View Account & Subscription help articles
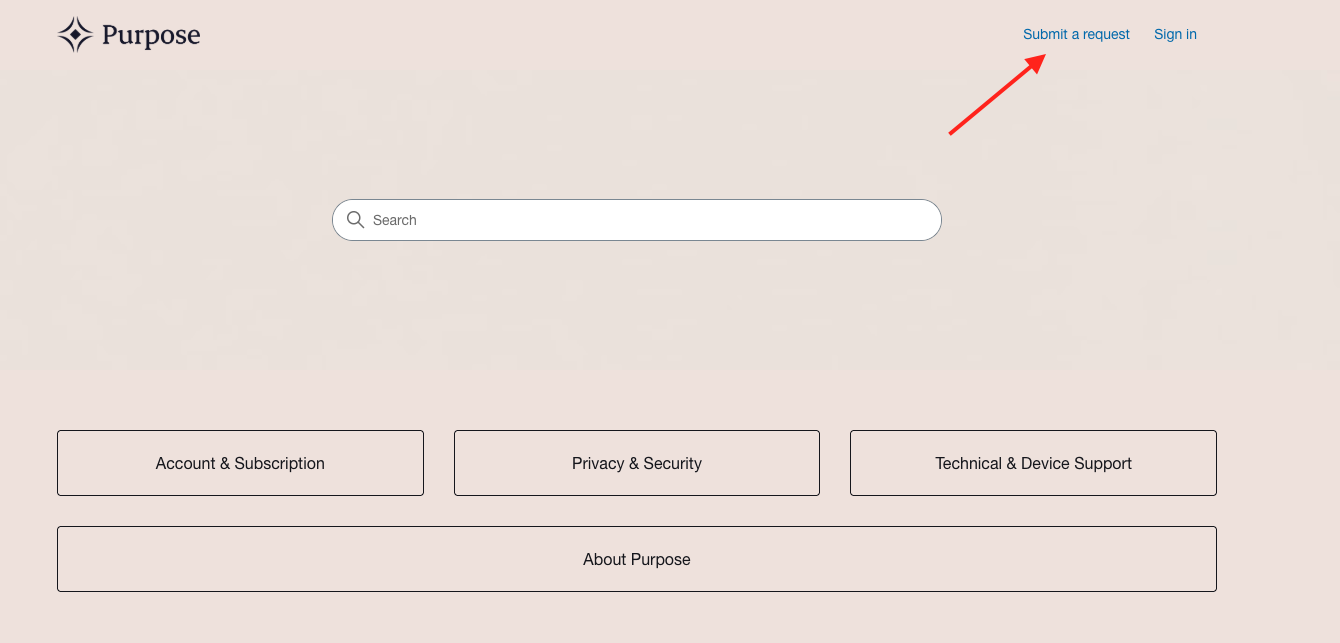 point(240,463)
